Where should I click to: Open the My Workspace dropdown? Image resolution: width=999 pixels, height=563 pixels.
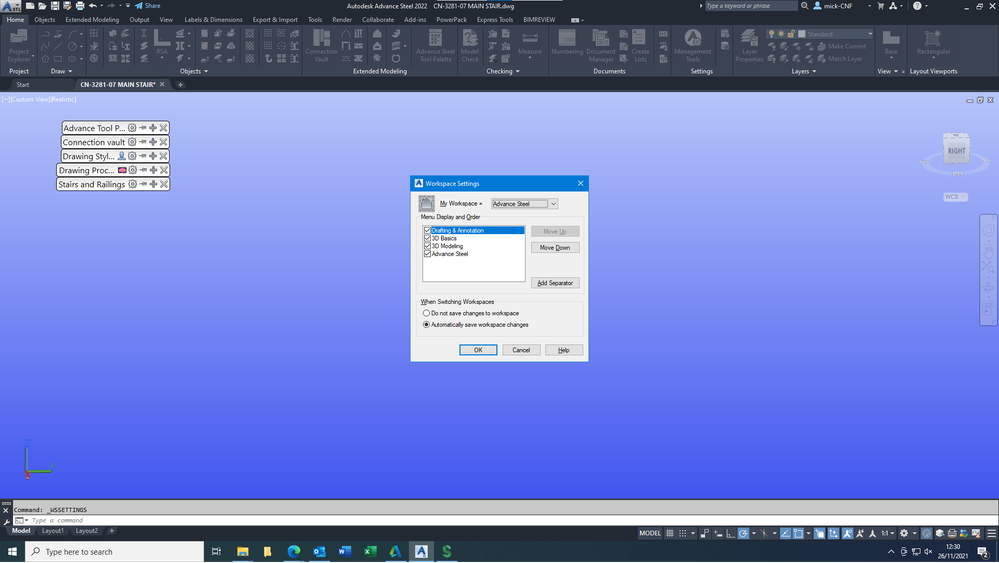click(524, 204)
